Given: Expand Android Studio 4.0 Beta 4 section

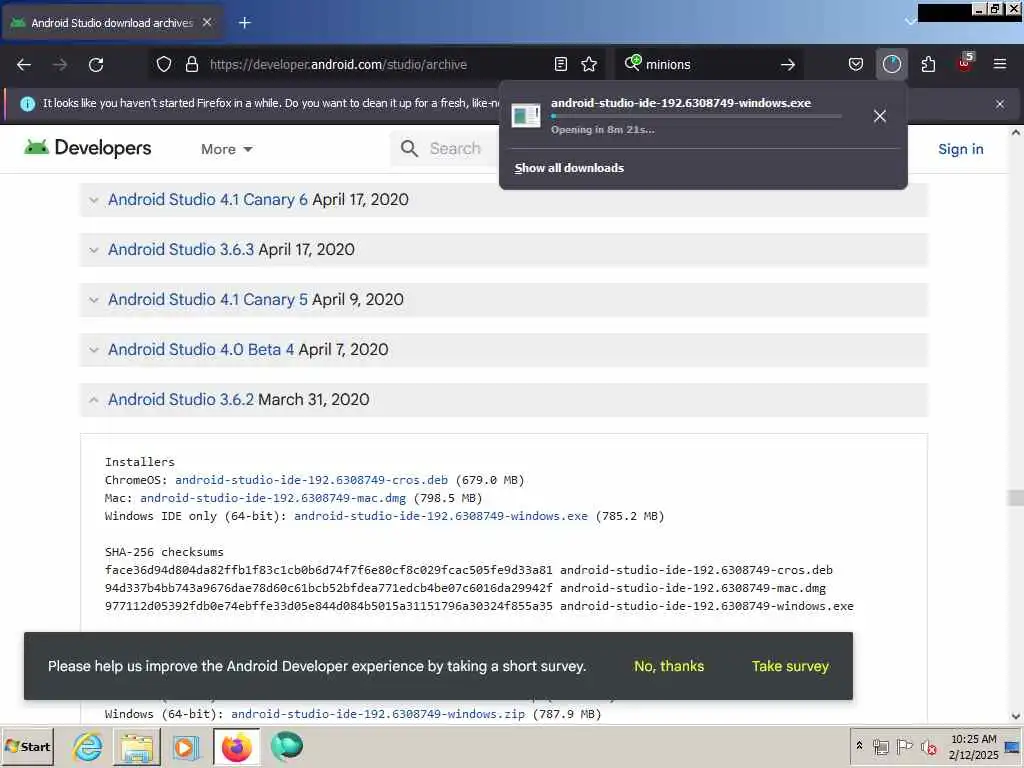Looking at the screenshot, I should 93,350.
